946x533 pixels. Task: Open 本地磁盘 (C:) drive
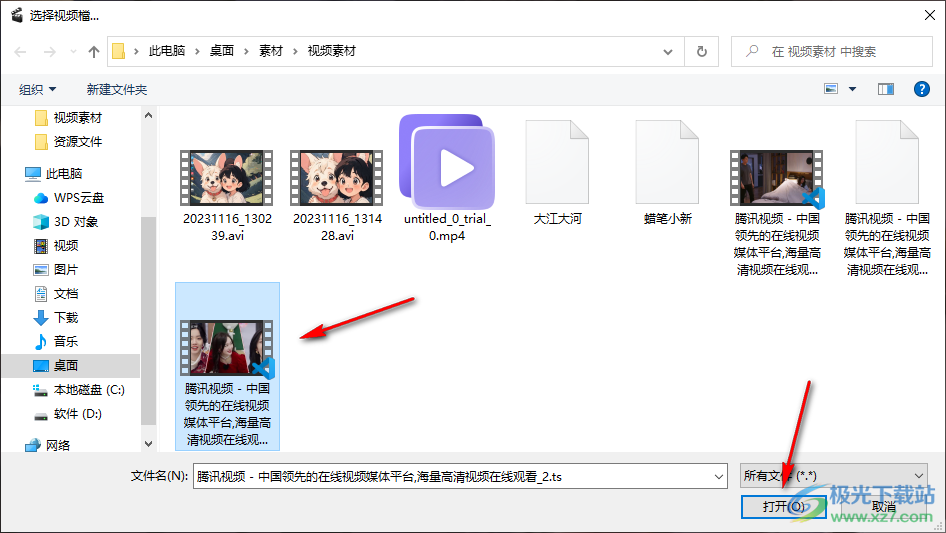coord(88,390)
